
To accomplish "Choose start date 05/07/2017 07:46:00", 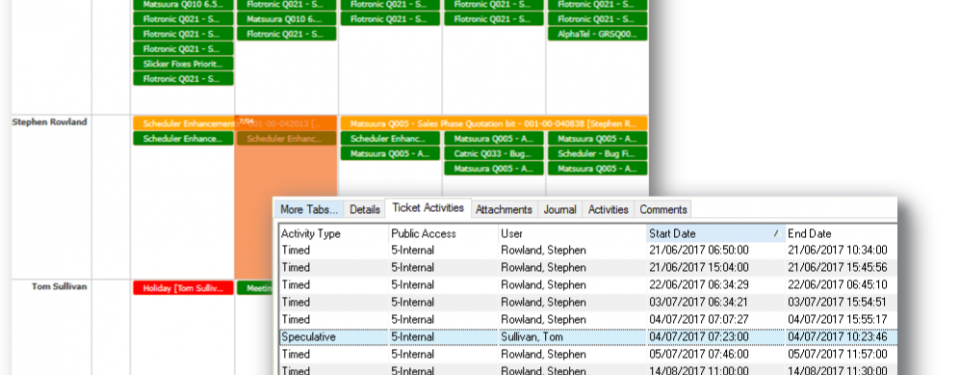I will (x=698, y=354).
